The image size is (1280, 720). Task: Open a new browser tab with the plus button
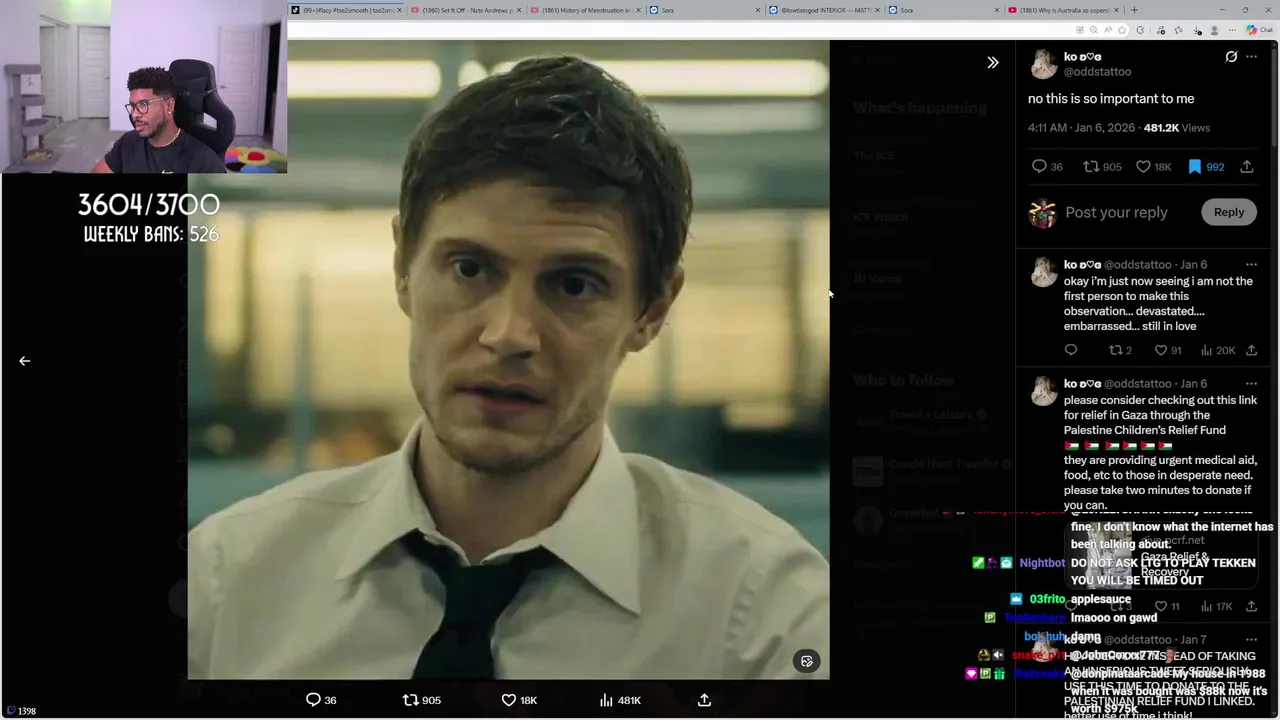tap(1134, 10)
